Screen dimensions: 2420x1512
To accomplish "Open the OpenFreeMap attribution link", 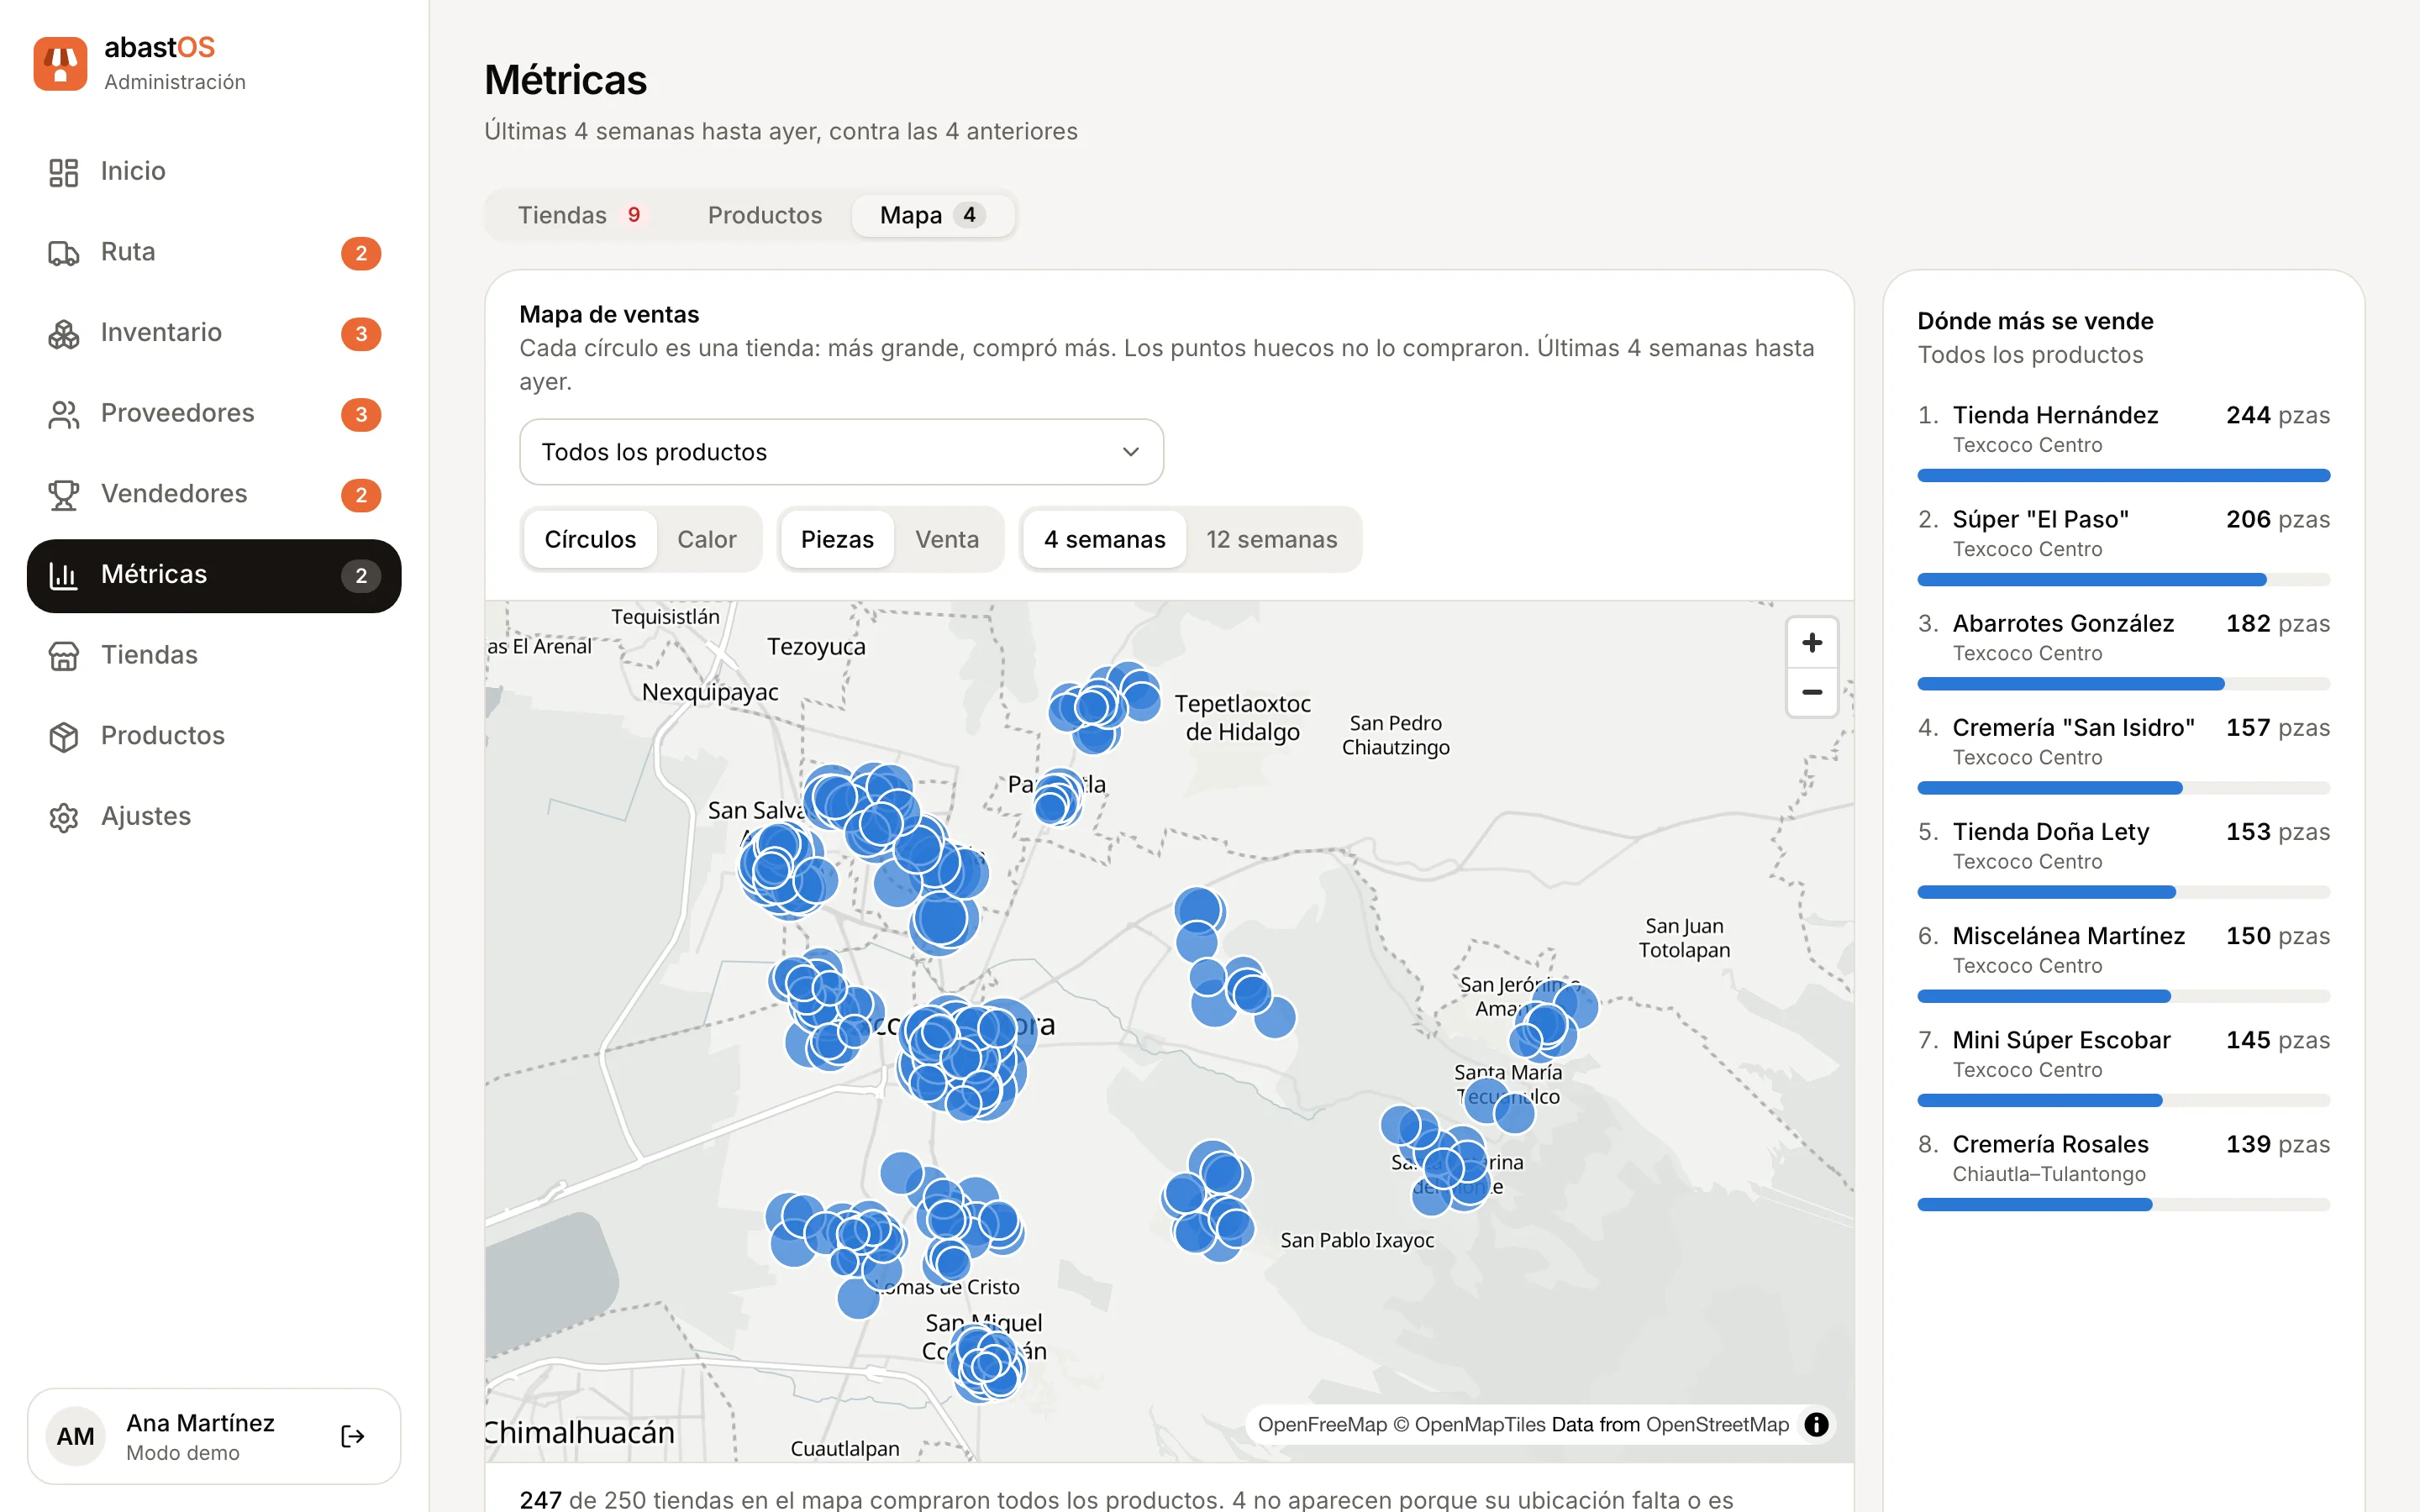I will [1322, 1424].
